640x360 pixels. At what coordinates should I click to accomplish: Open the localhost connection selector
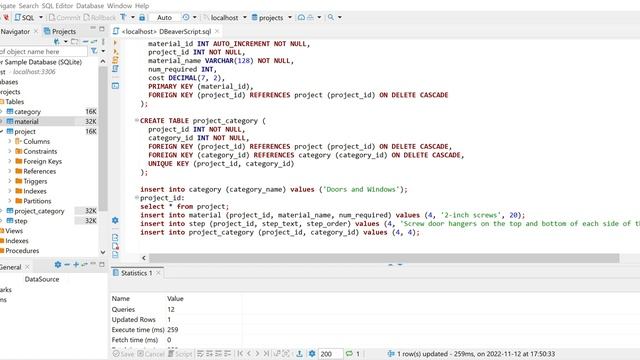tap(225, 18)
